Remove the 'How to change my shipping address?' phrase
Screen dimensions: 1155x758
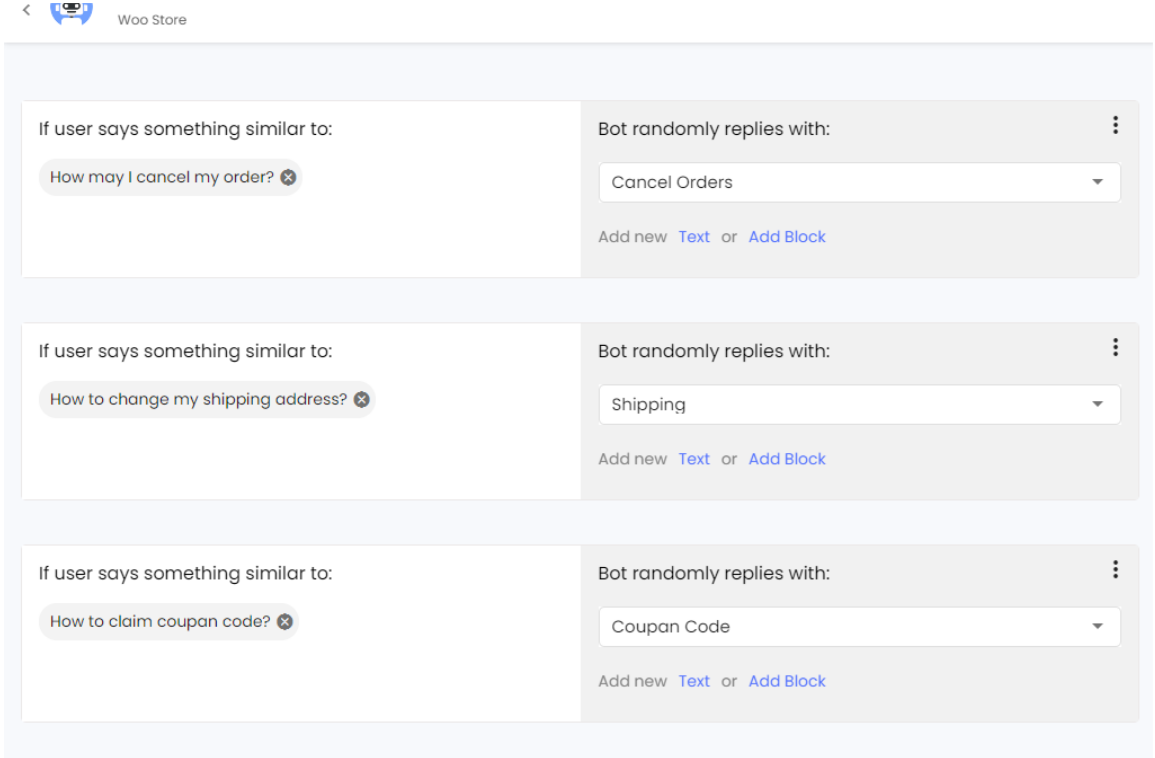click(362, 399)
